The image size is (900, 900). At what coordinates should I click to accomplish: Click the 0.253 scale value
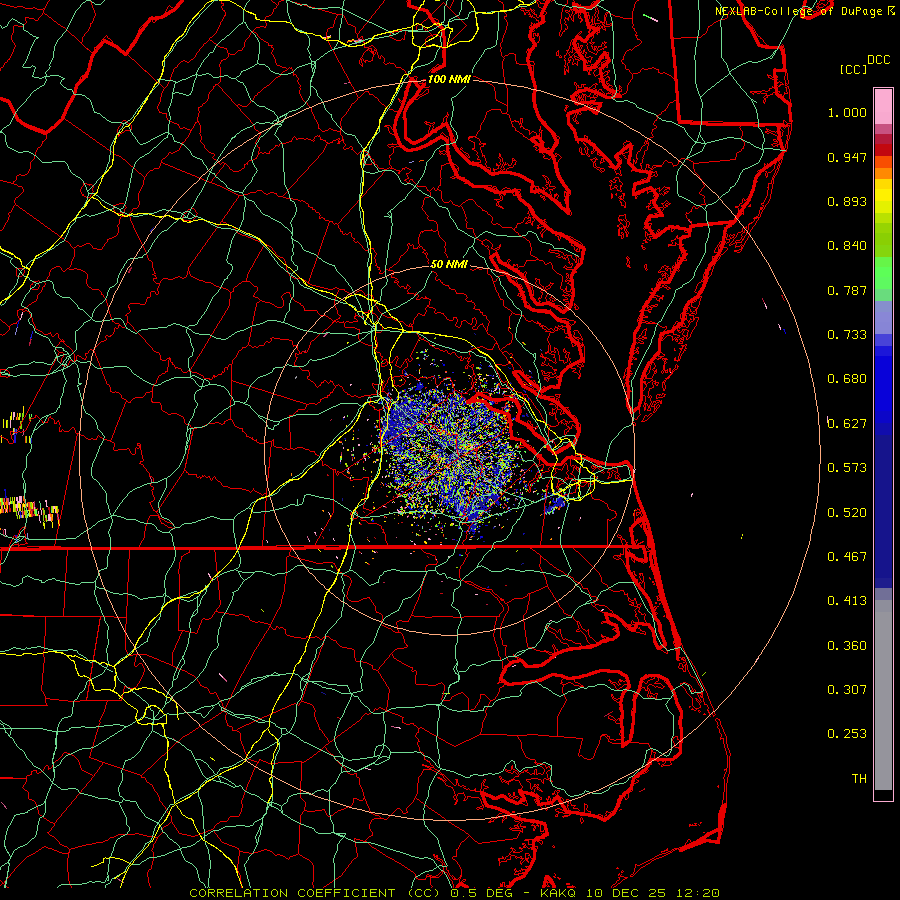click(847, 734)
